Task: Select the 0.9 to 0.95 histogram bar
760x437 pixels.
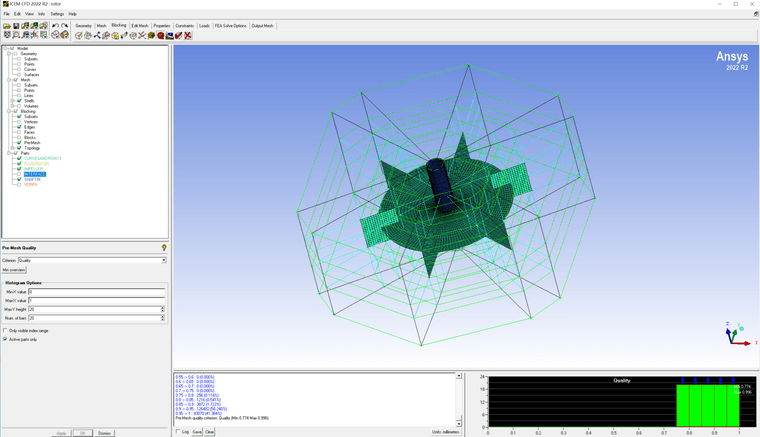Action: pos(720,406)
